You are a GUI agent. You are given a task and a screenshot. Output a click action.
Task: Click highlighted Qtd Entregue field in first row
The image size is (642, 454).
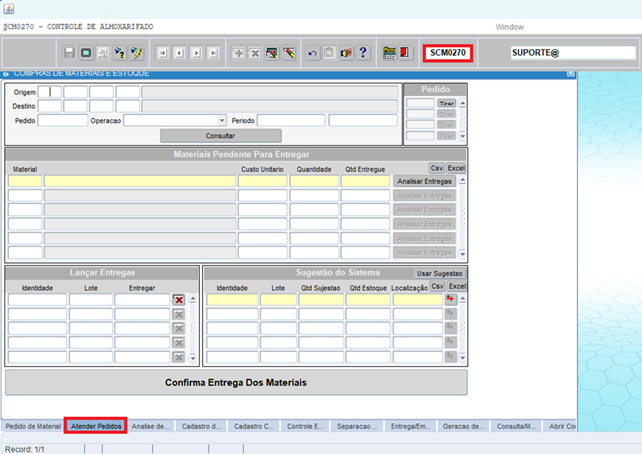[365, 181]
